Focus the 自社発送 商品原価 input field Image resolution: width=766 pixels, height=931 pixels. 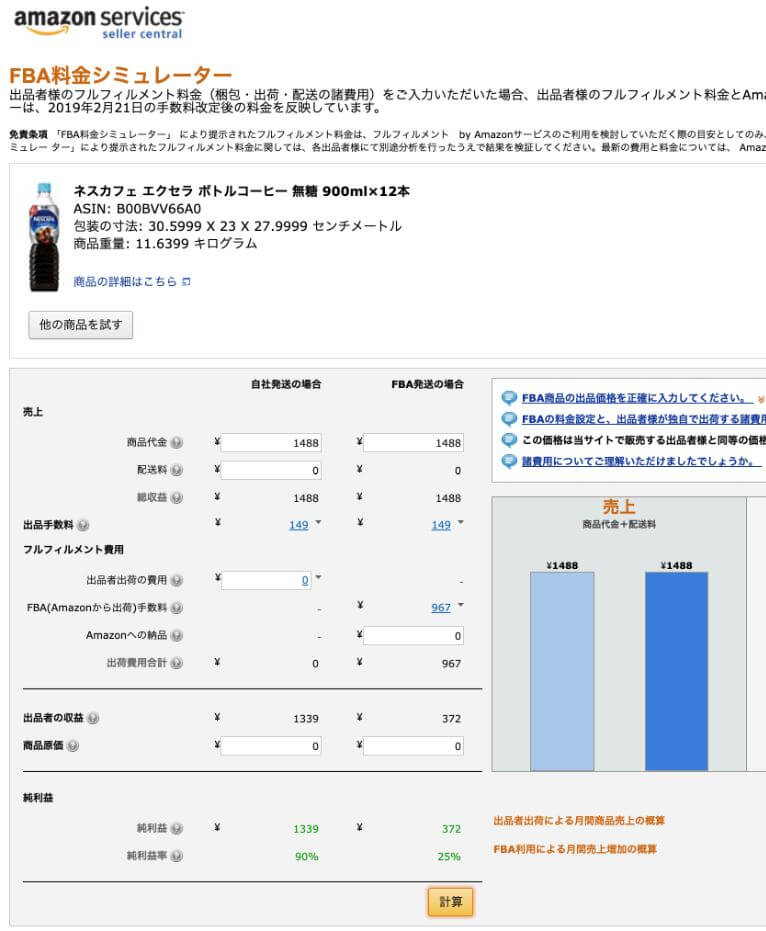click(271, 746)
